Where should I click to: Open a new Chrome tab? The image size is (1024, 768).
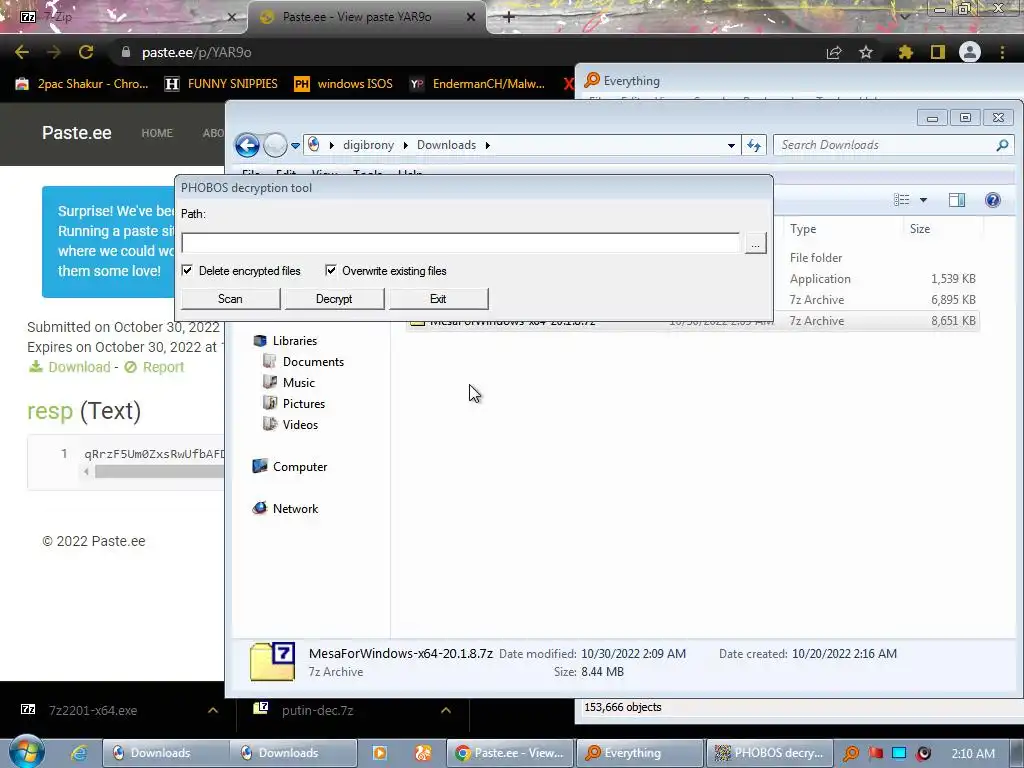tap(509, 17)
